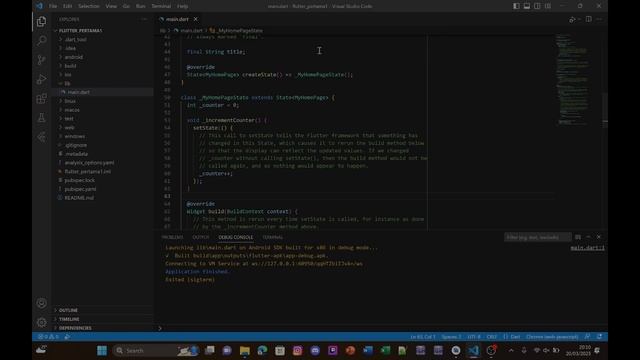Viewport: 640px width, 360px height.
Task: Expand the windows folder
Action: 74,136
